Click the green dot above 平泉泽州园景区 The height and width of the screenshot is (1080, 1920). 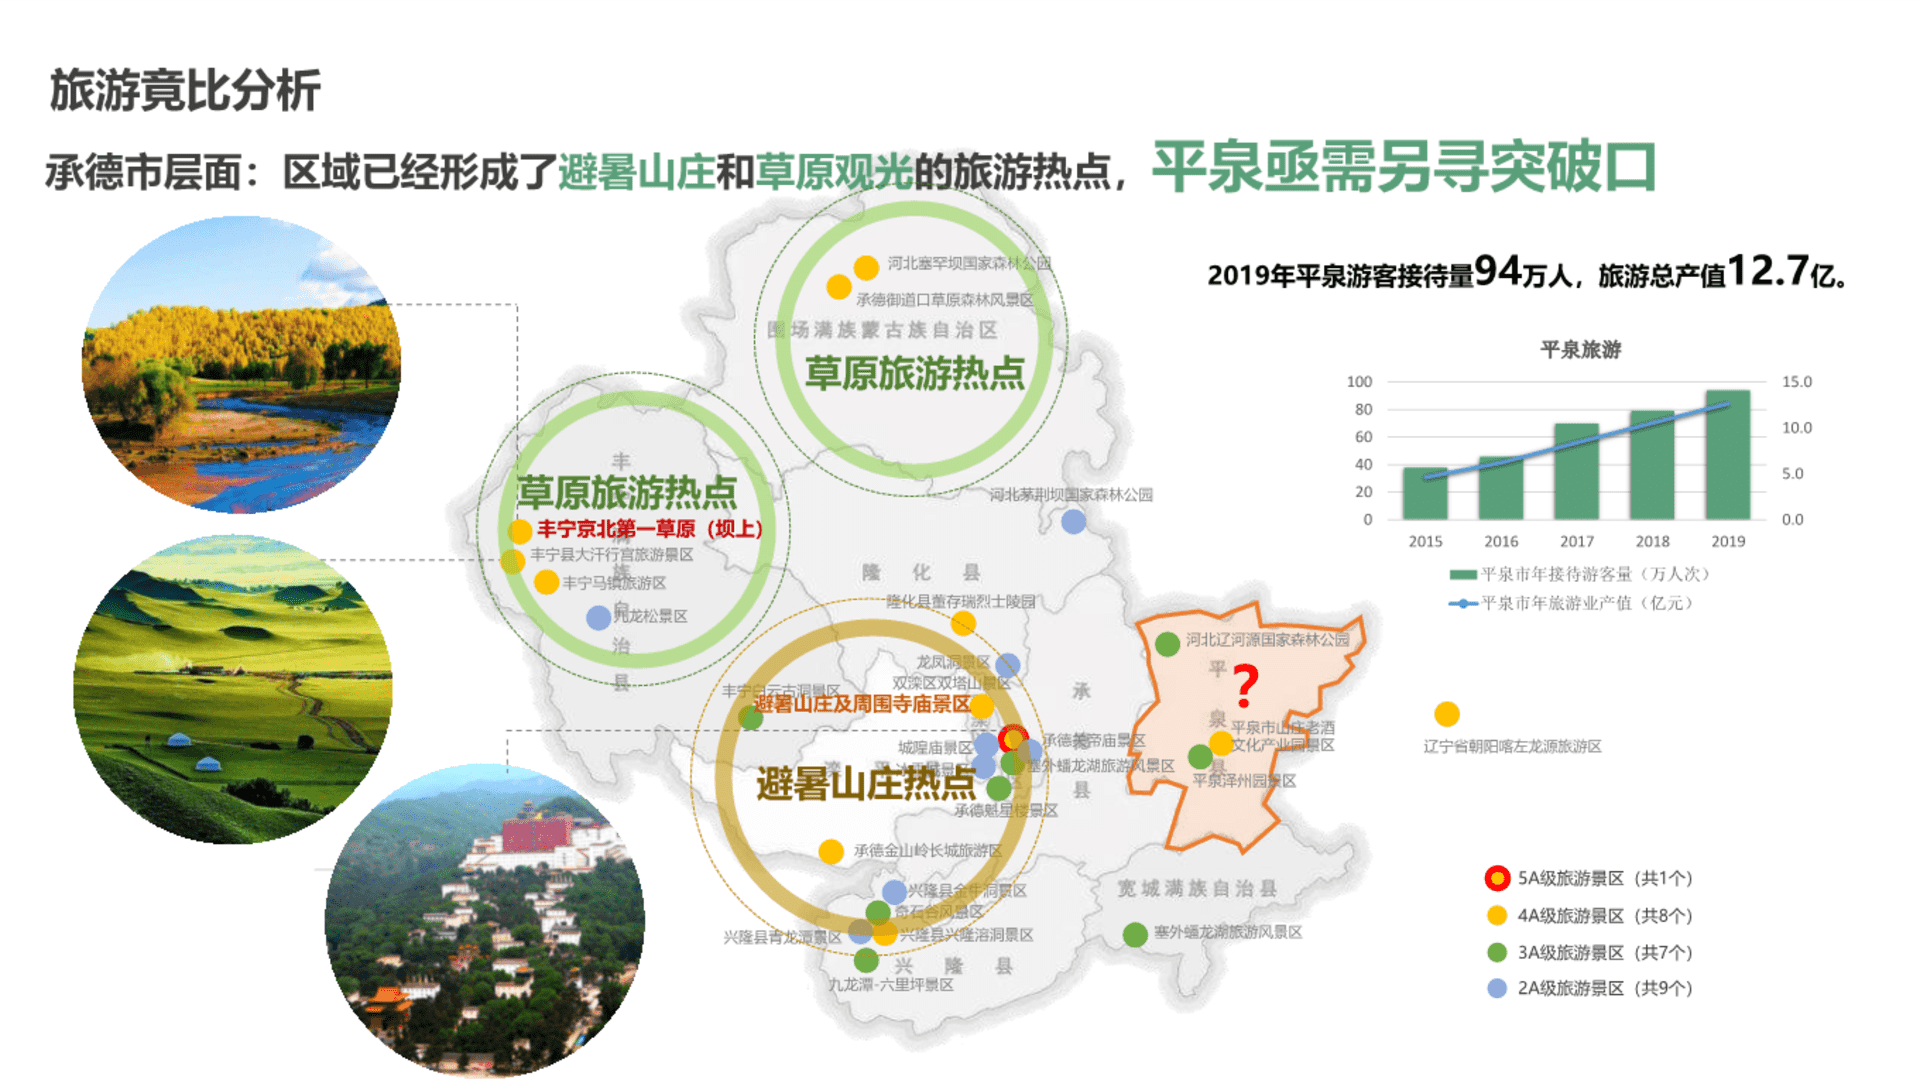click(1200, 757)
